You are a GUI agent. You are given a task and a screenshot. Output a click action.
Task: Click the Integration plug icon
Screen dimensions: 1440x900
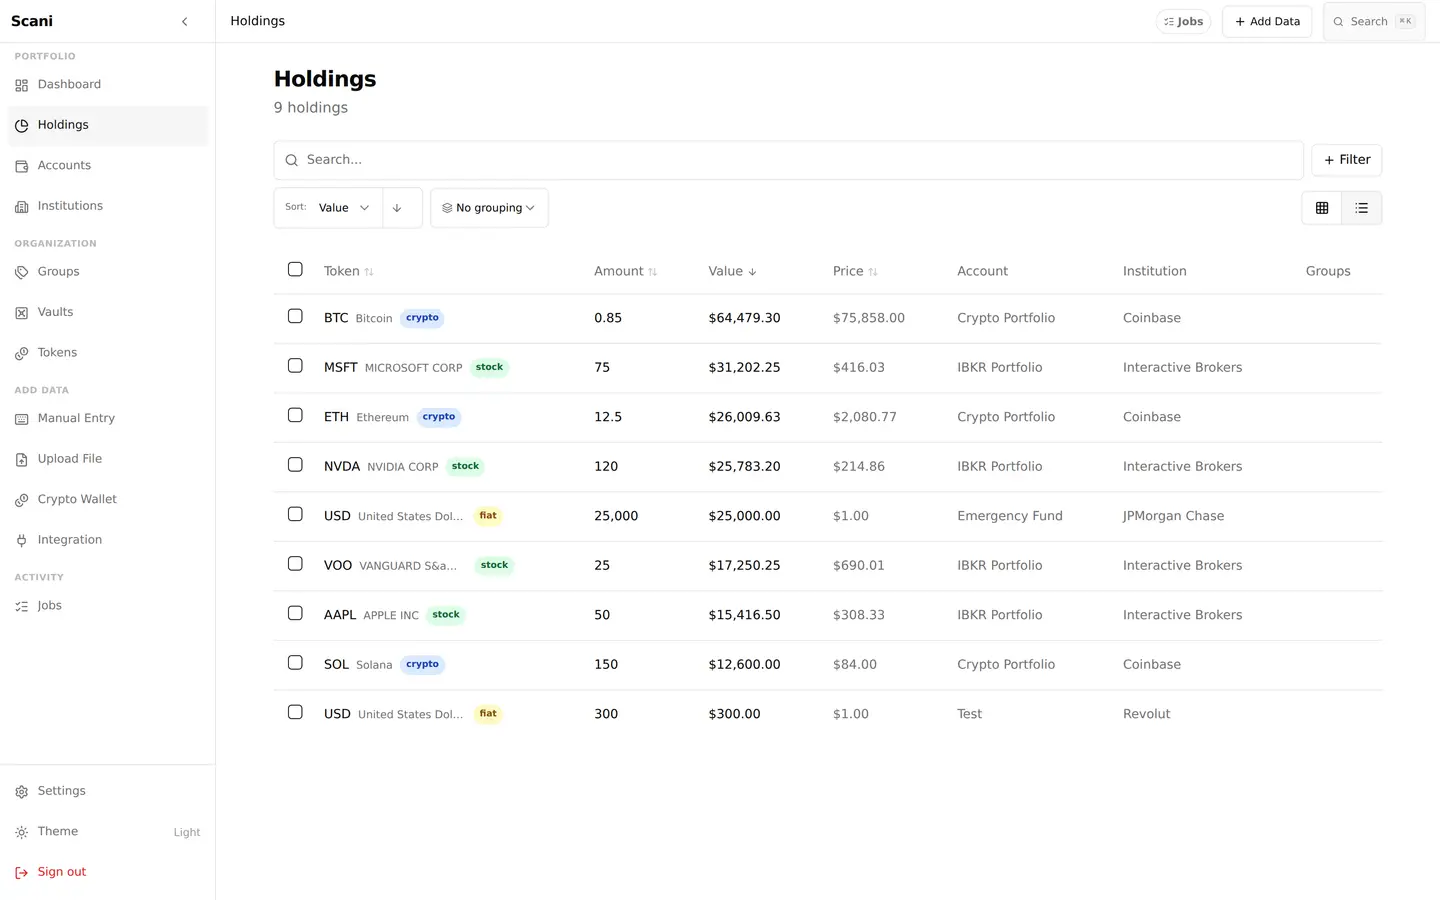pyautogui.click(x=22, y=540)
